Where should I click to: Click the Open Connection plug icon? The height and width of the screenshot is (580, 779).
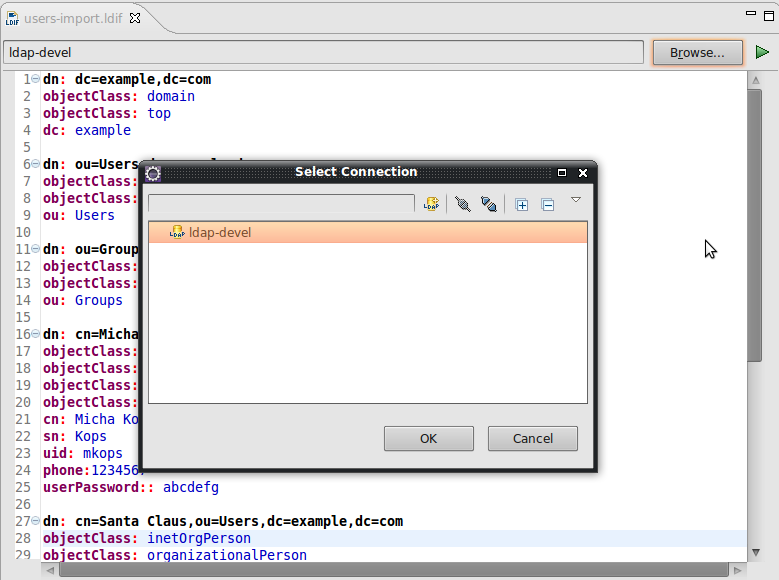[x=462, y=204]
